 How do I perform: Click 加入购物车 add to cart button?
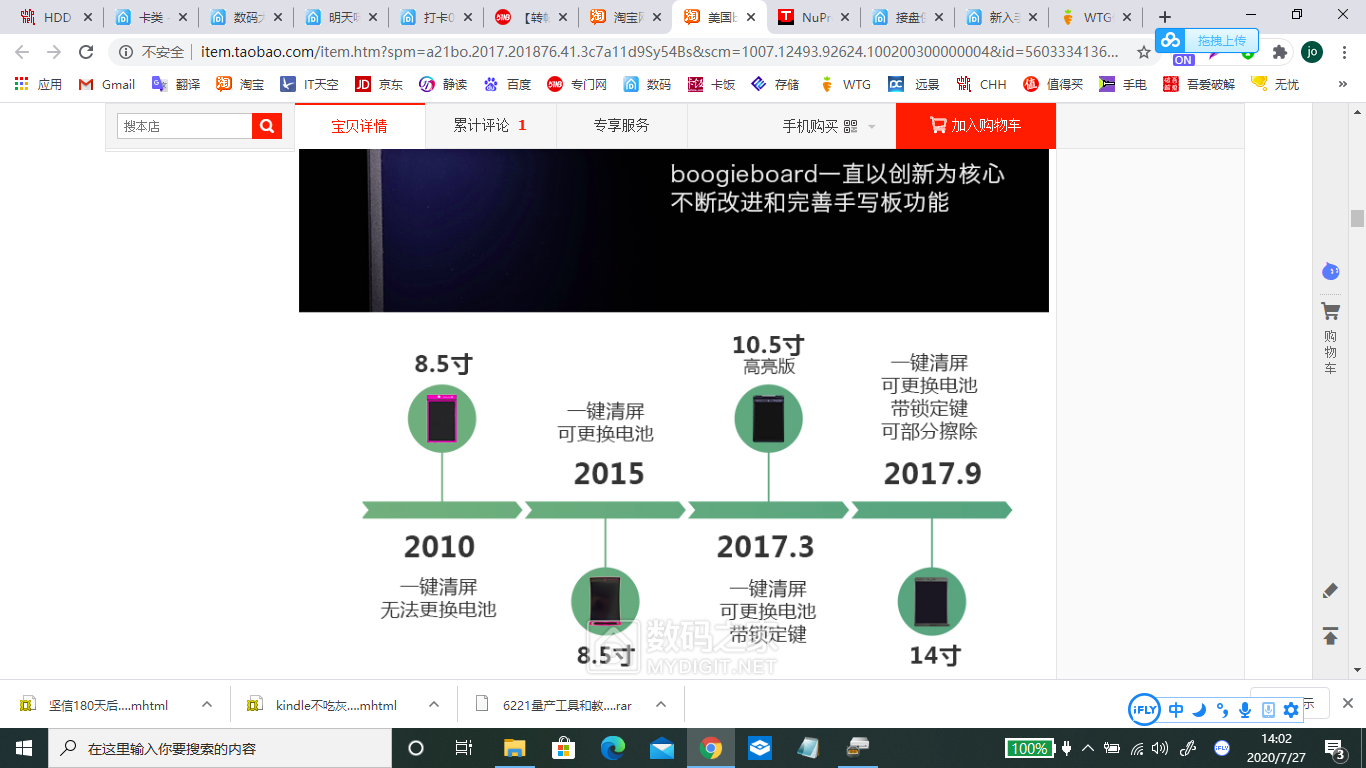tap(975, 126)
